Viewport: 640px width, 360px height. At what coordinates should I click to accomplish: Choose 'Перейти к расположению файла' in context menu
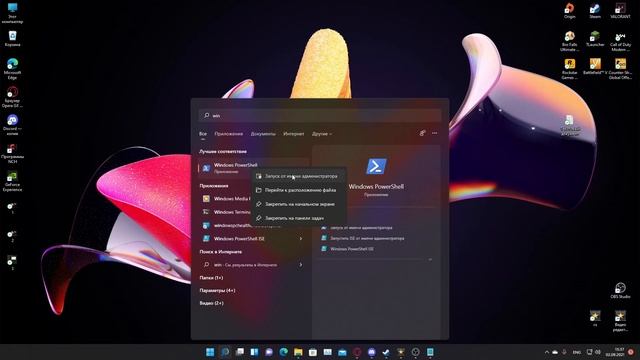click(299, 190)
